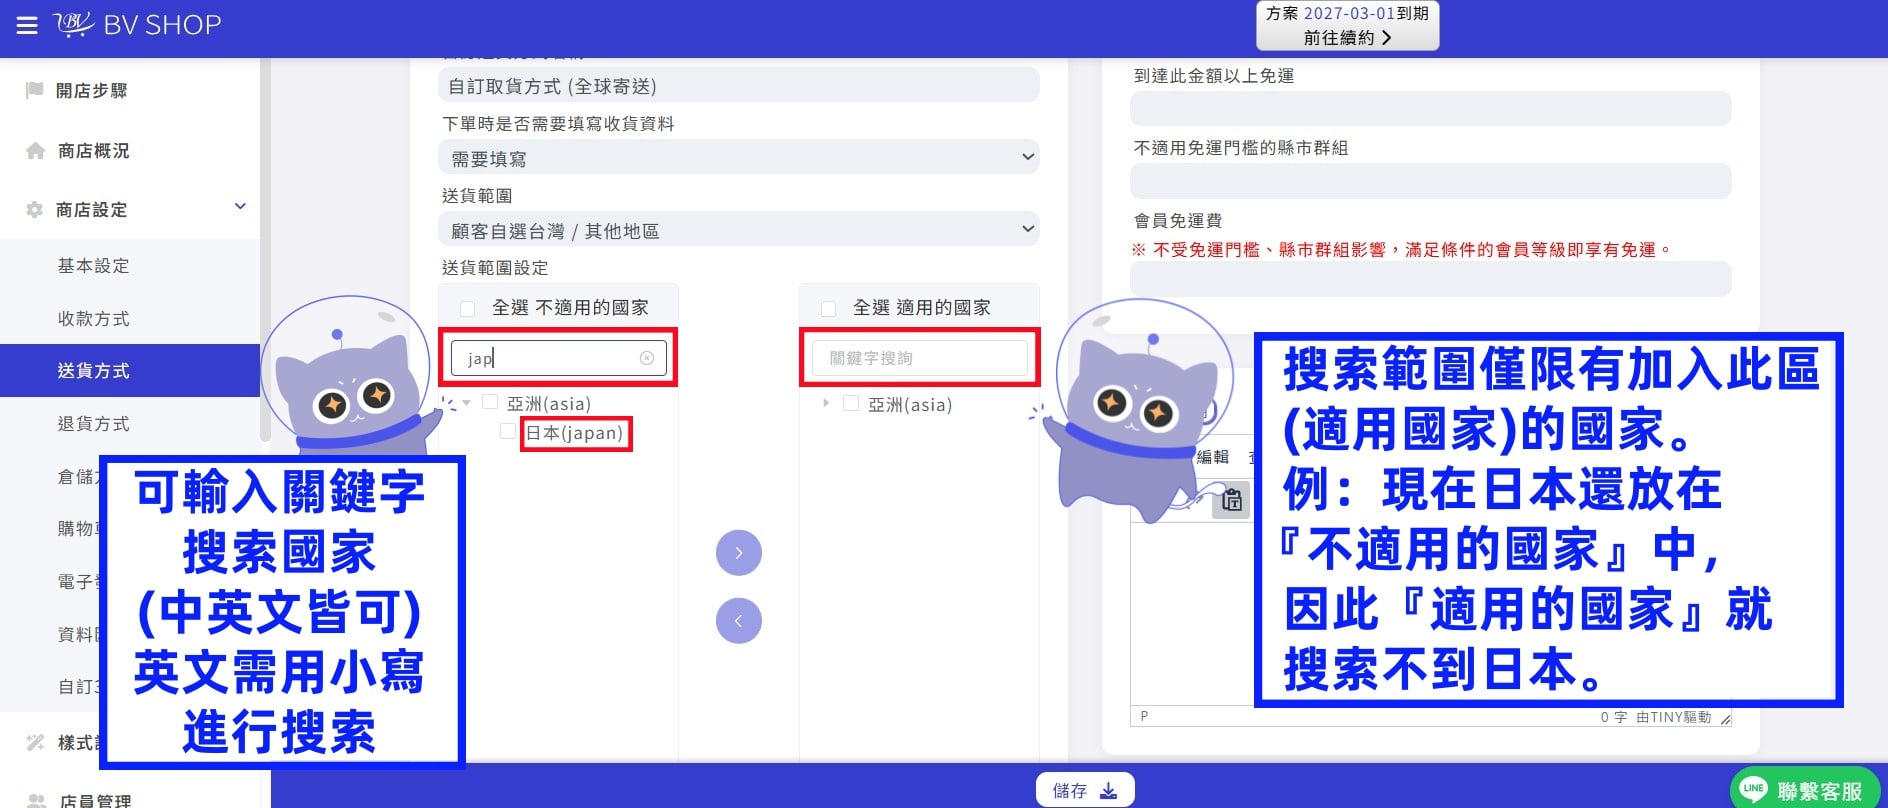Tick the 日本(japan) checkbox
The height and width of the screenshot is (808, 1888).
coord(508,431)
